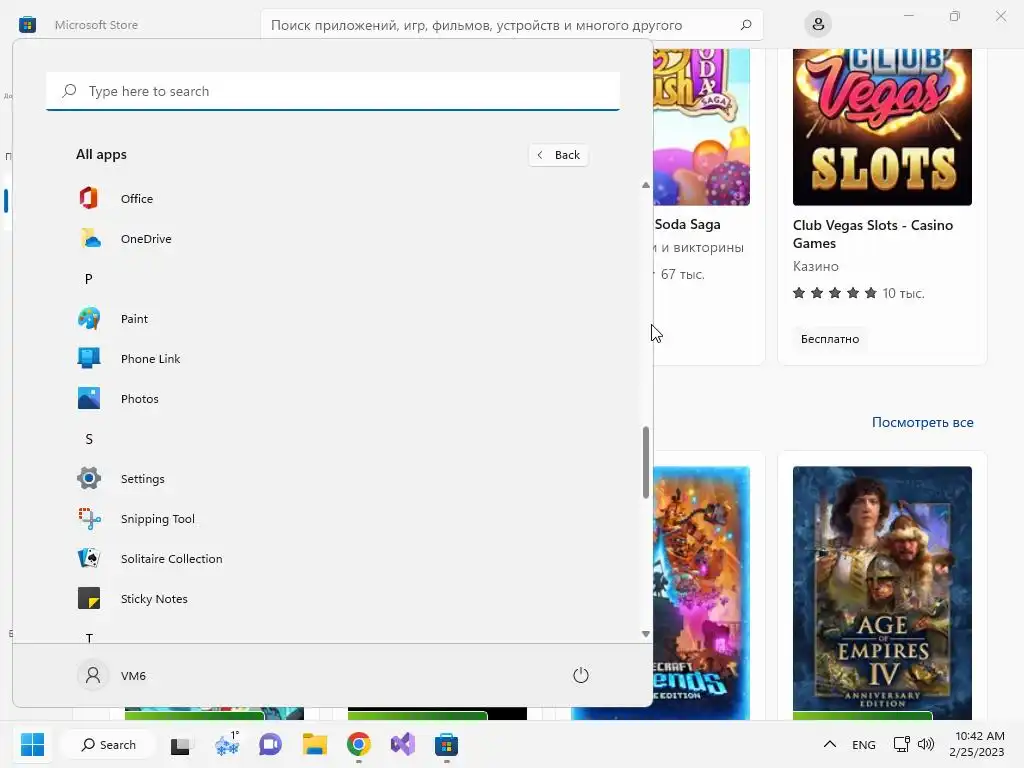
Task: Open Chat app from taskbar
Action: click(x=270, y=744)
